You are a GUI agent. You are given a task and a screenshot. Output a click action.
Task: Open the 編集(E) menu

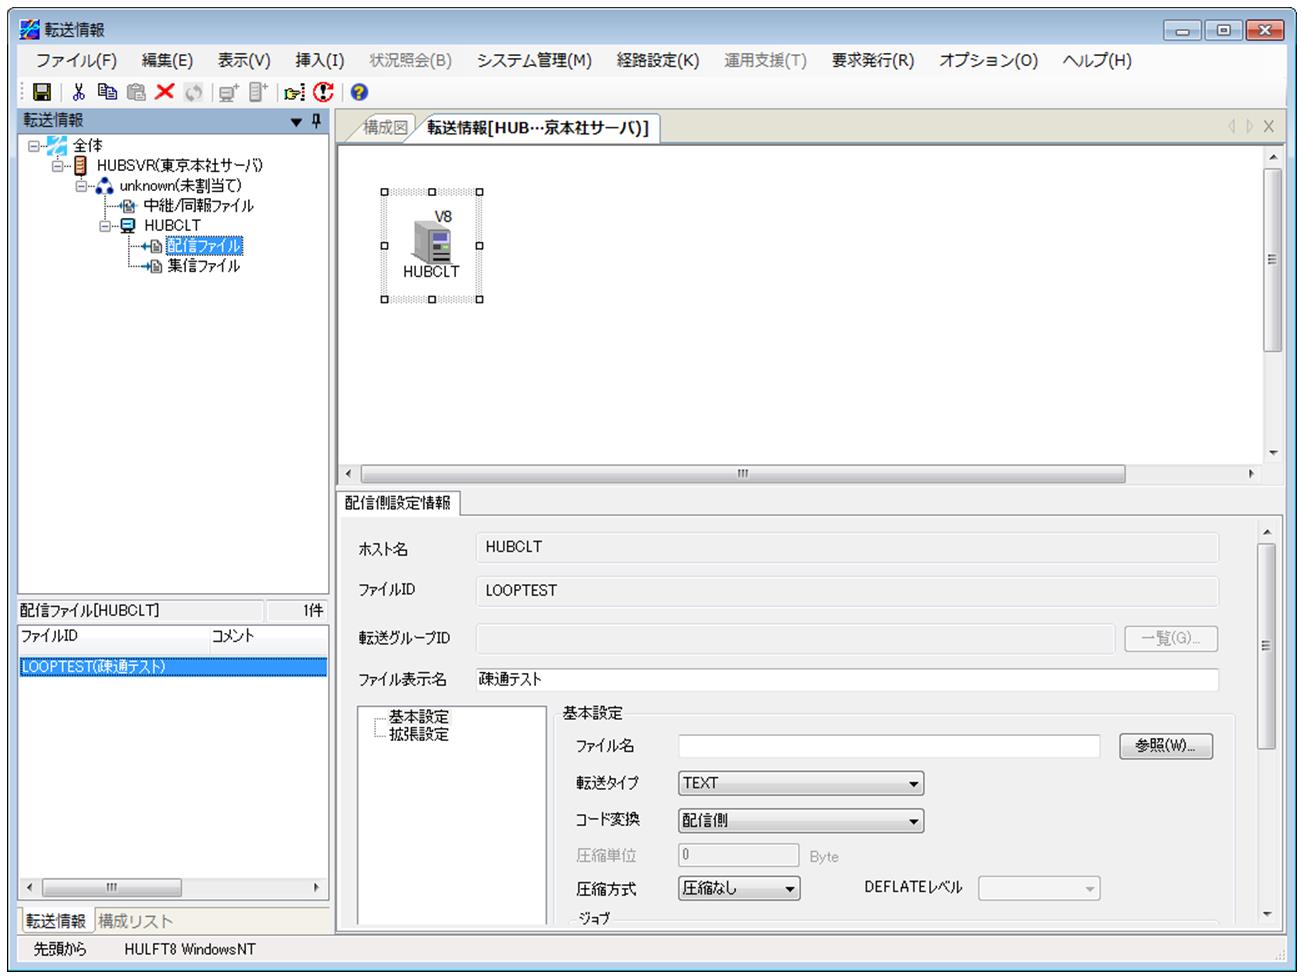click(x=167, y=60)
